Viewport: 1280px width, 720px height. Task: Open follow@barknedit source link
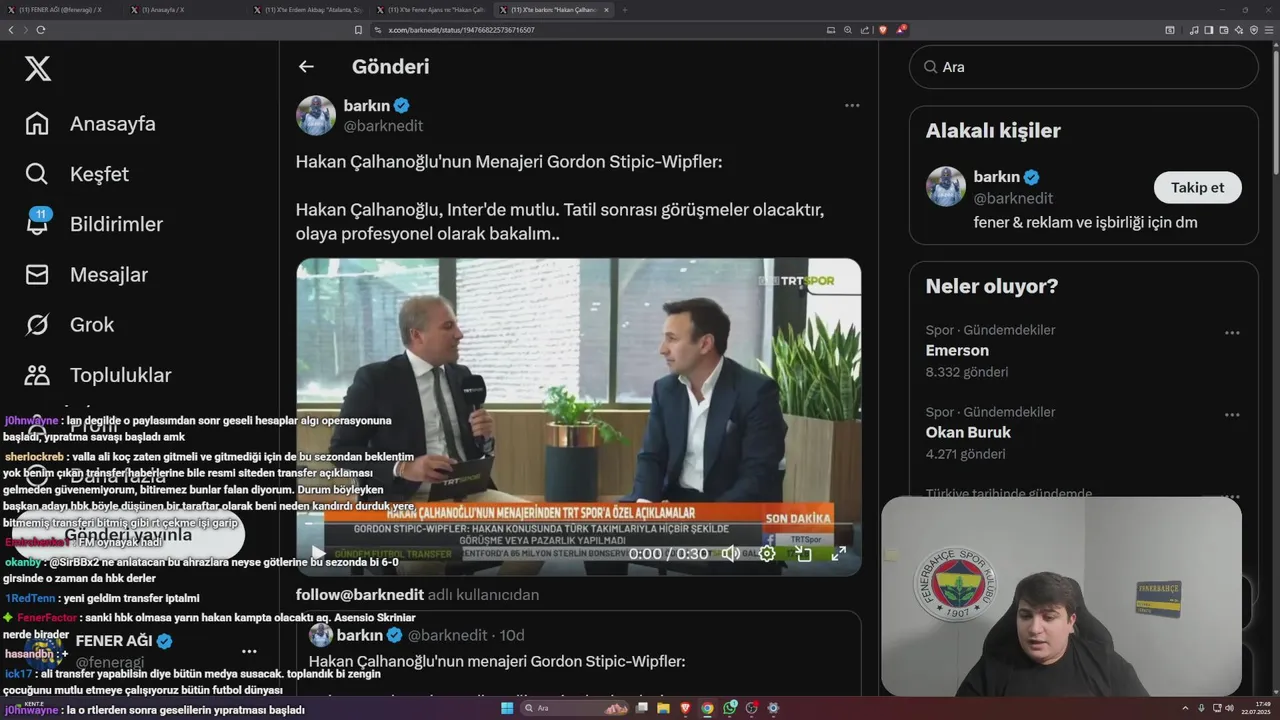click(360, 595)
